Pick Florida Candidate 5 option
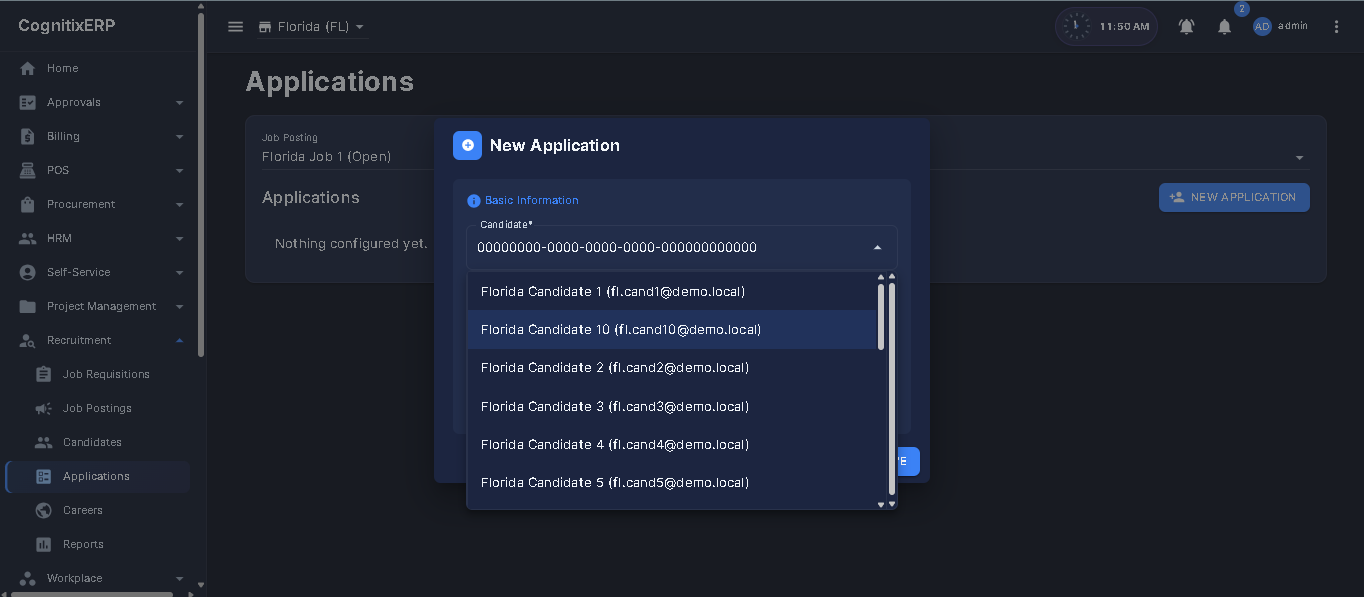This screenshot has height=597, width=1364. click(x=672, y=482)
